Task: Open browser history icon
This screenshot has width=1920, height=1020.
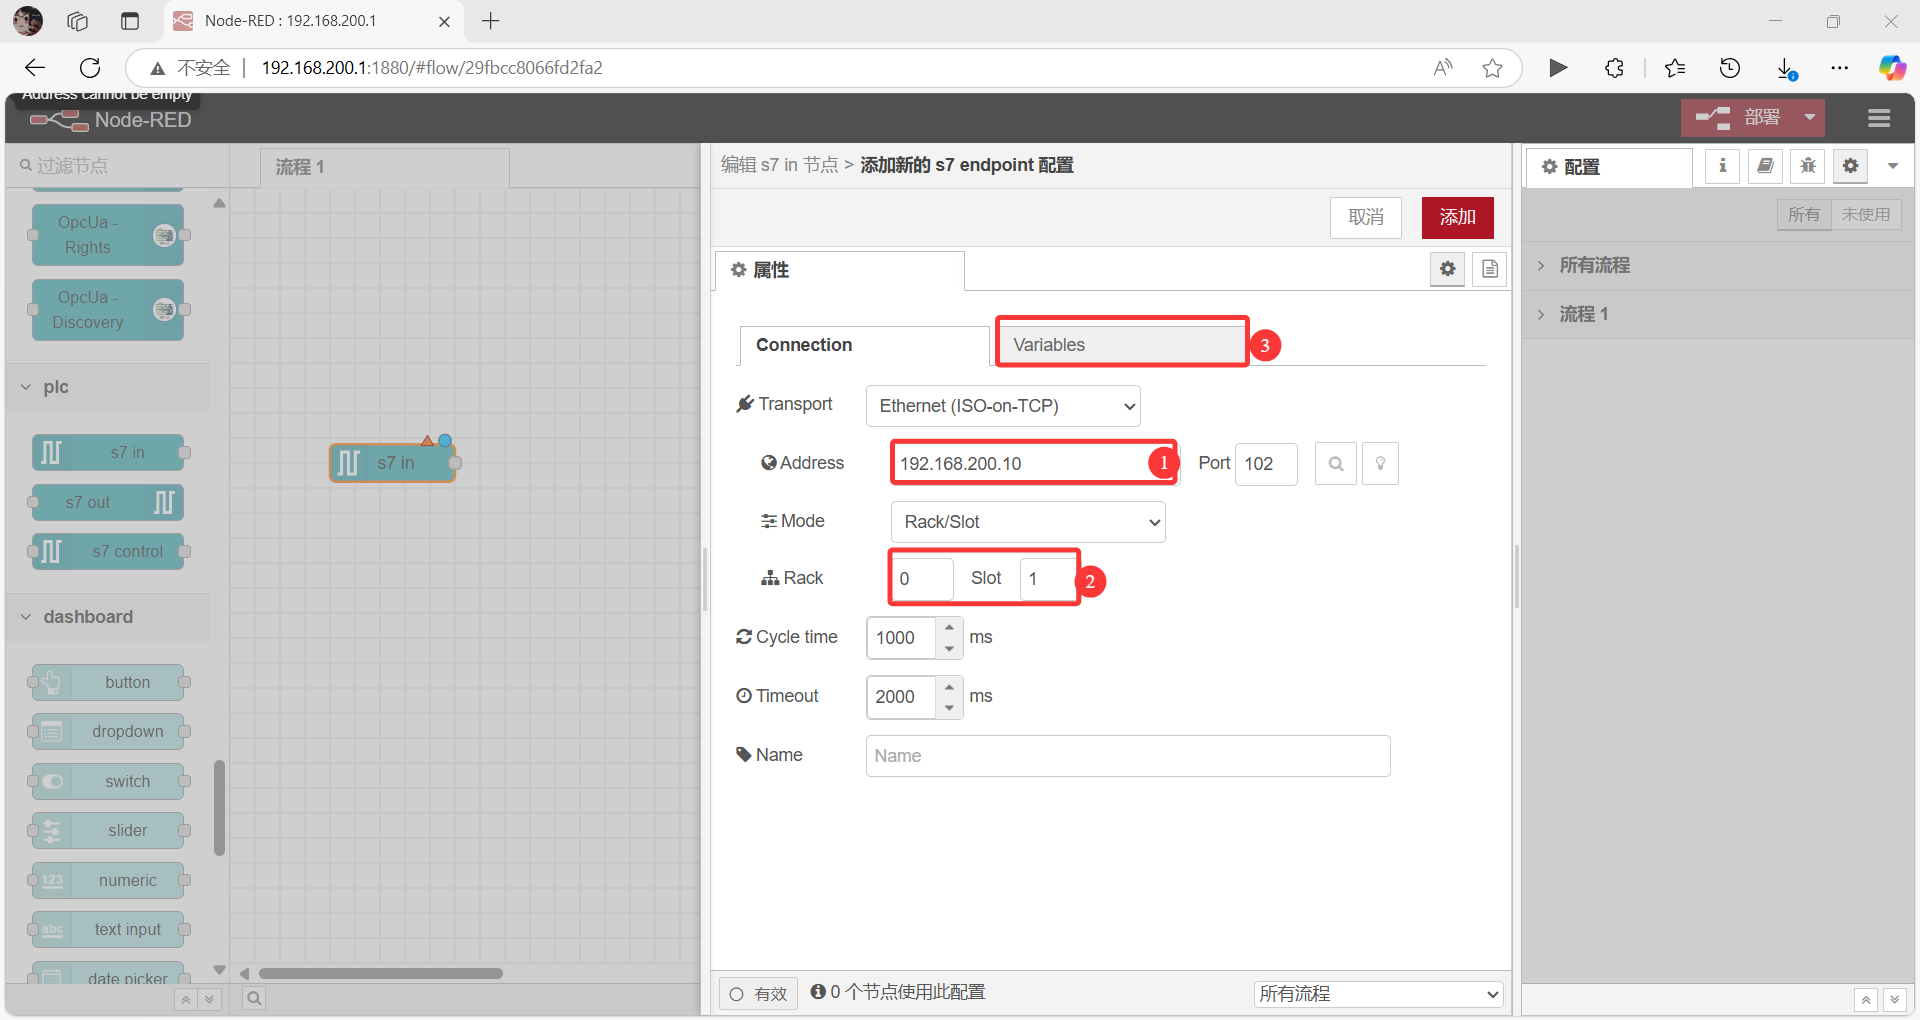Action: [1730, 68]
